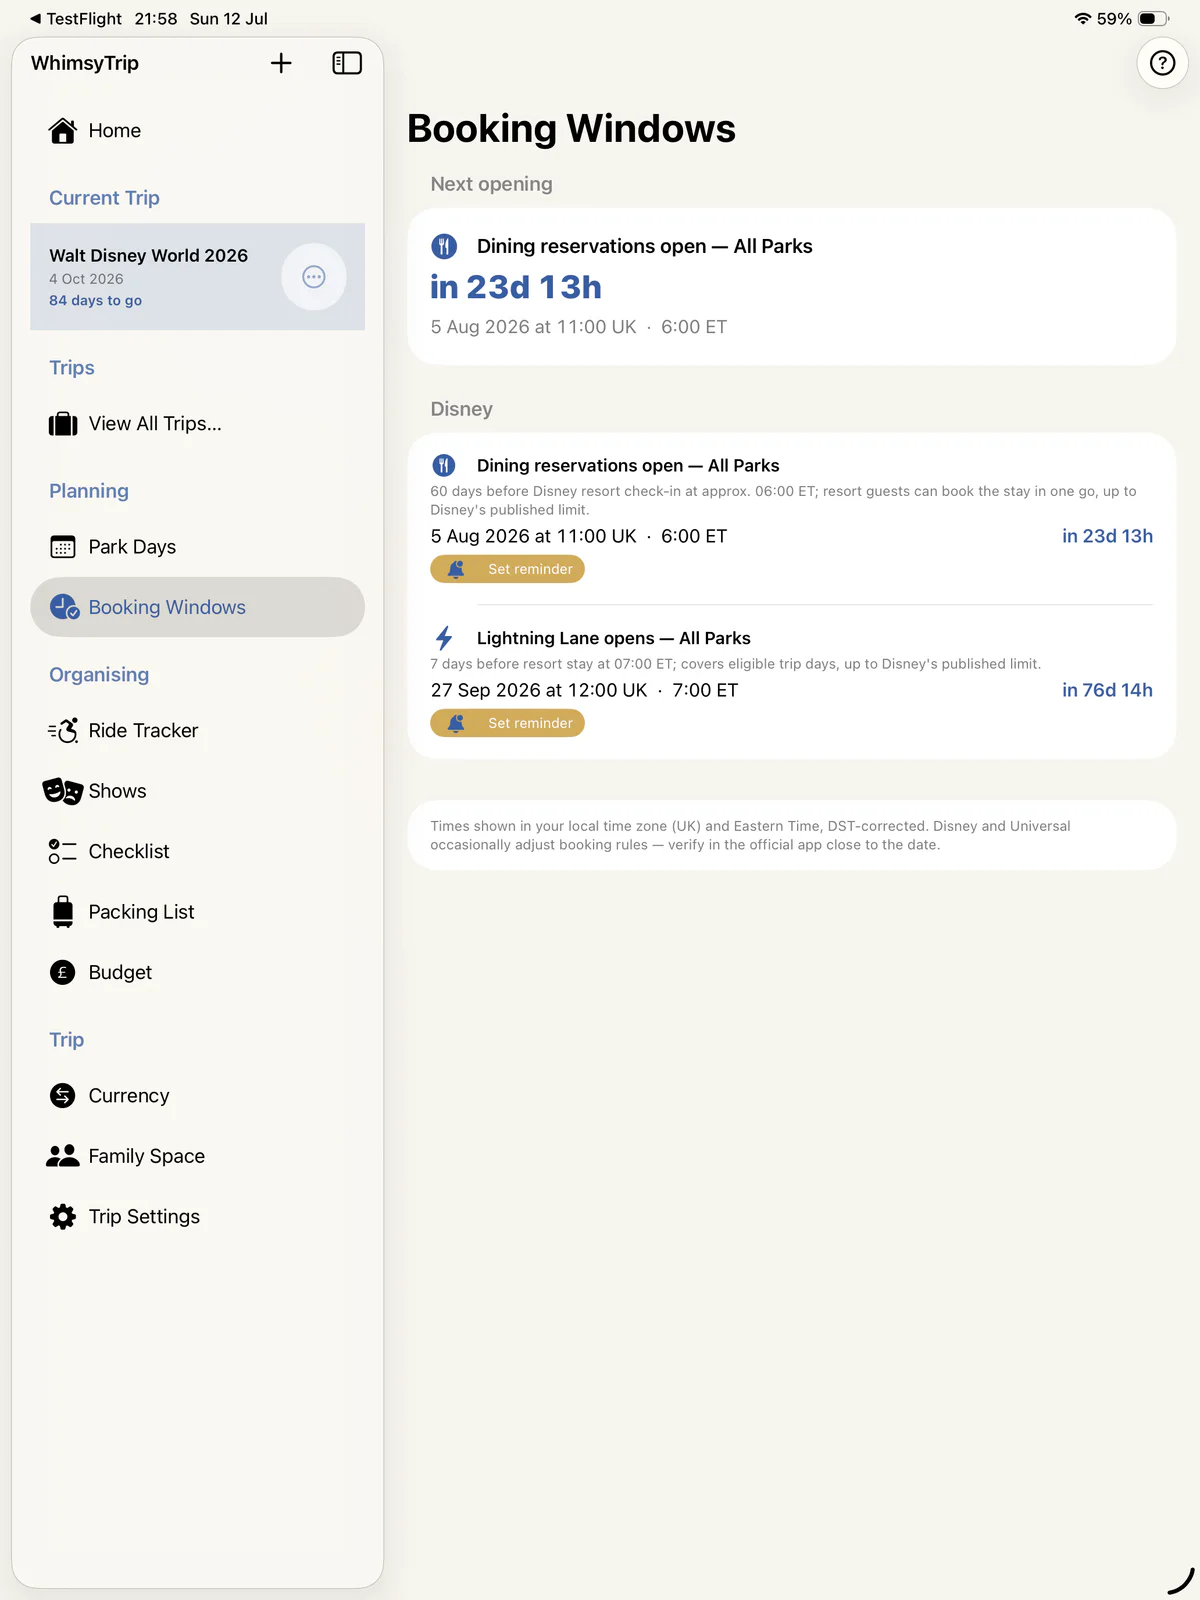Tap the 21:58 clock in status bar
Screen dimensions: 1200x1600
pos(156,19)
